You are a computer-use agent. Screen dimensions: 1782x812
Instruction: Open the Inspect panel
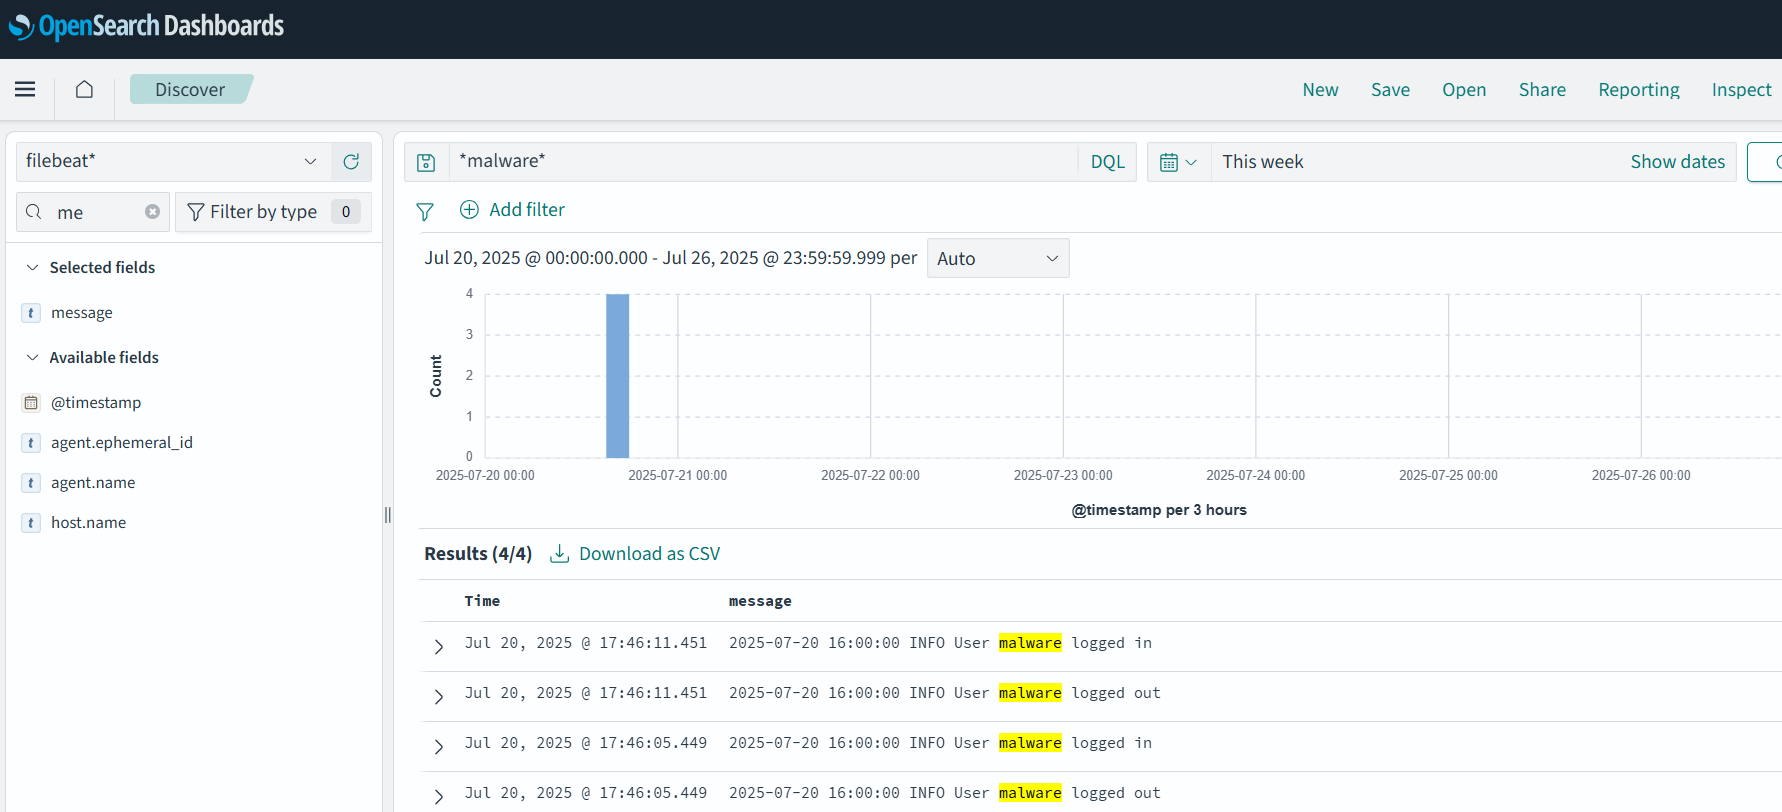(x=1741, y=90)
